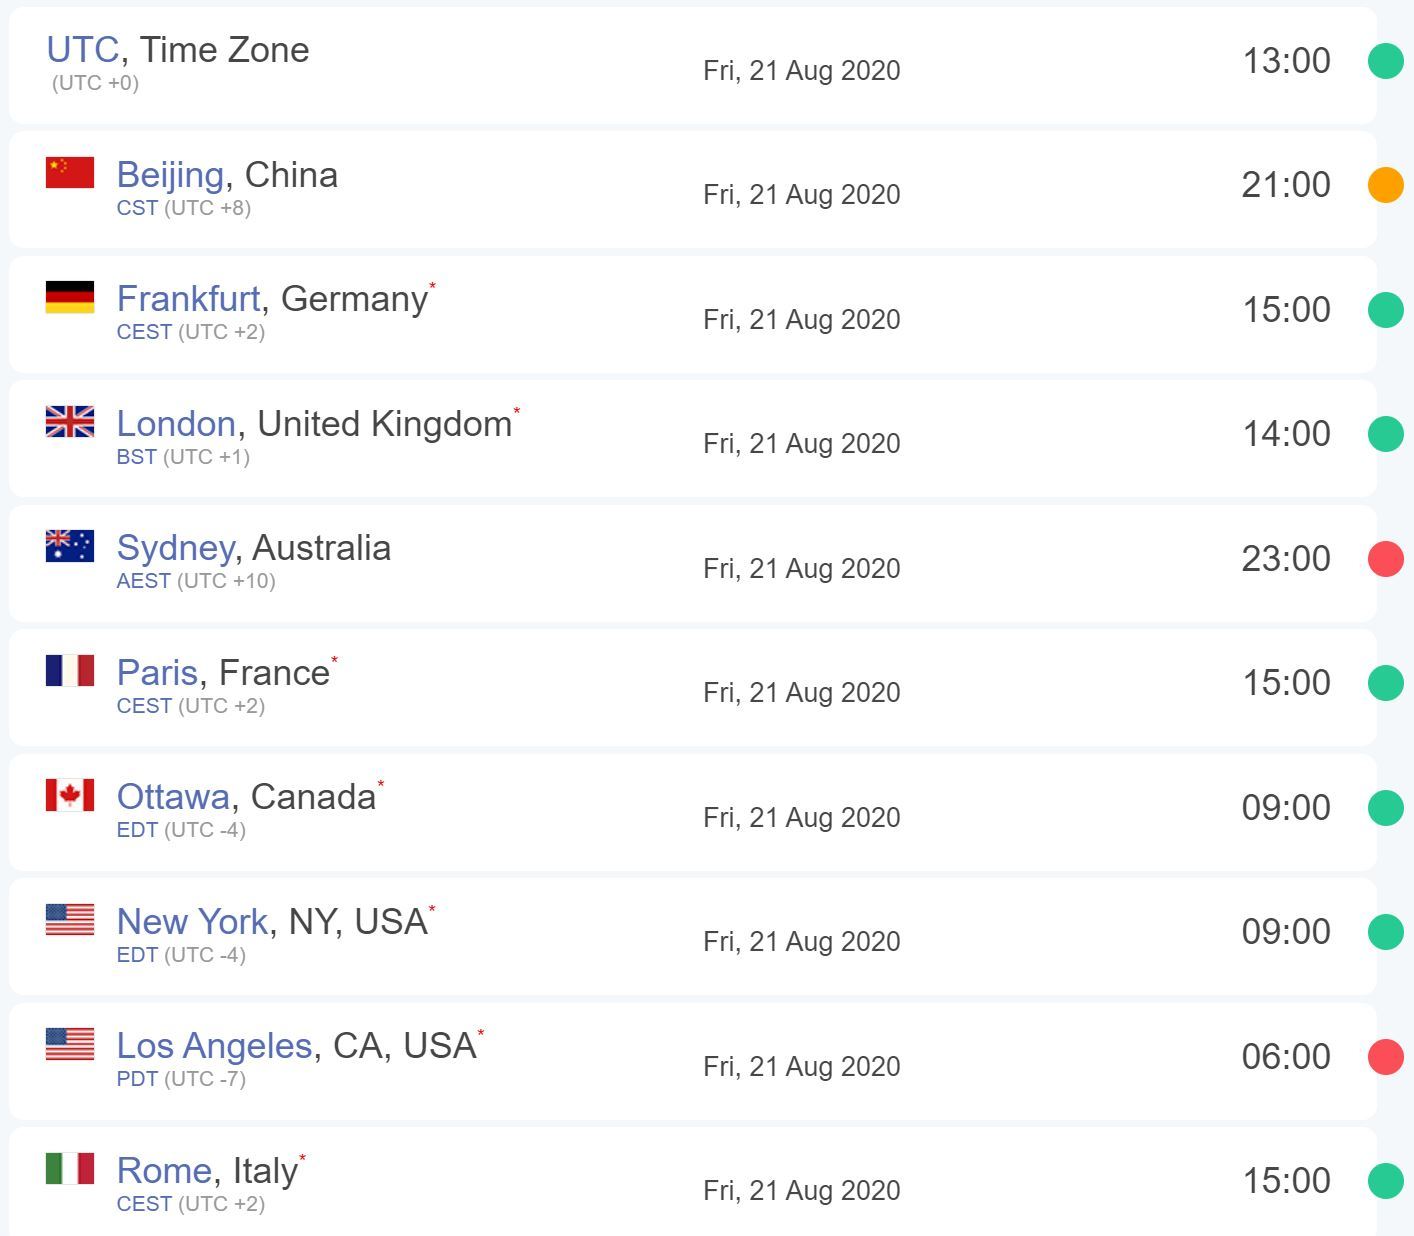
Task: Click the Germany flag icon
Action: pyautogui.click(x=70, y=297)
